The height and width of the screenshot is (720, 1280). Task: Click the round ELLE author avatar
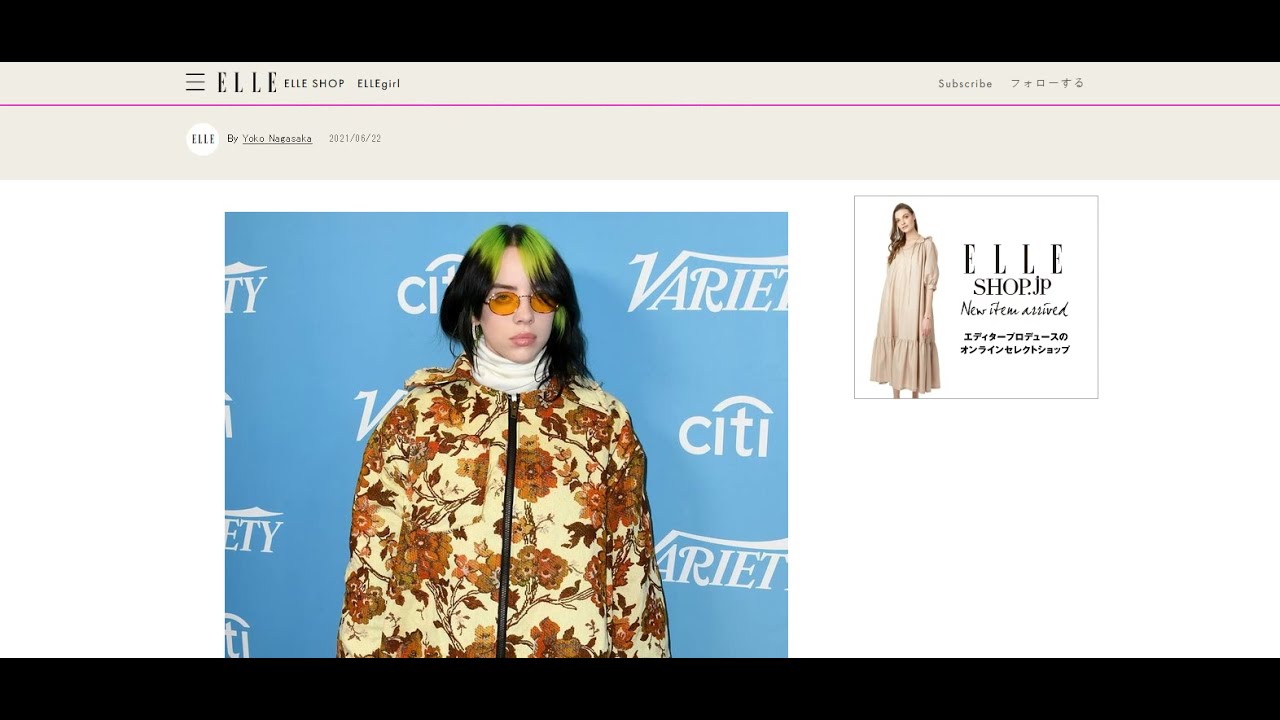(202, 139)
